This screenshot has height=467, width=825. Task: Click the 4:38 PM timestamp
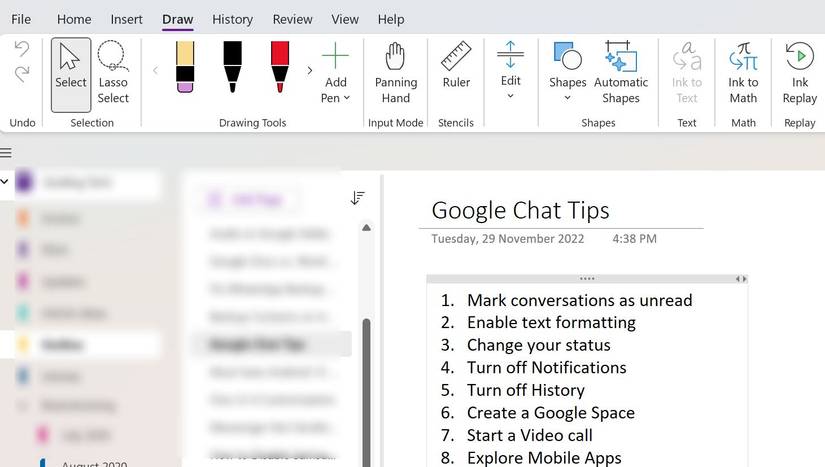click(x=635, y=239)
